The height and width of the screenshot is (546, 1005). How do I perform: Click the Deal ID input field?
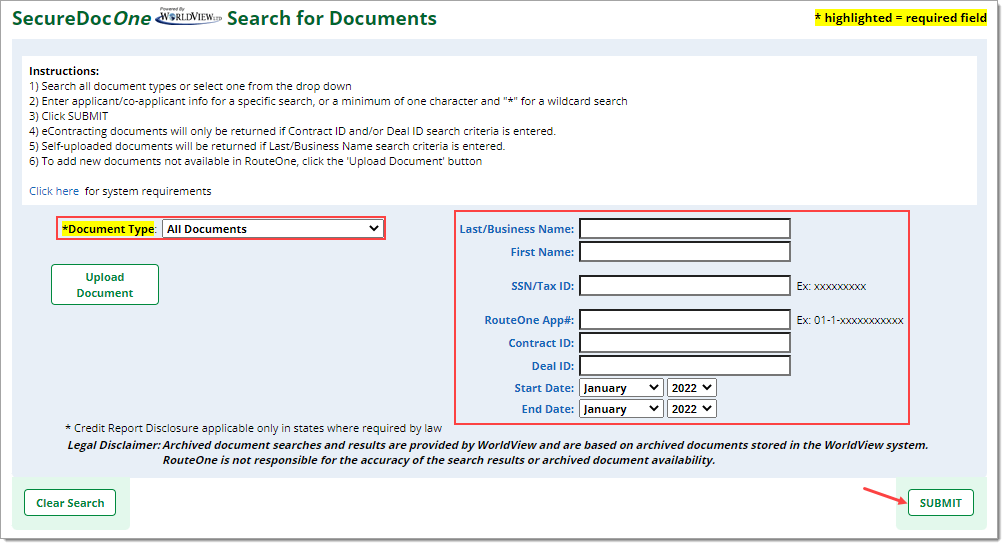click(685, 366)
